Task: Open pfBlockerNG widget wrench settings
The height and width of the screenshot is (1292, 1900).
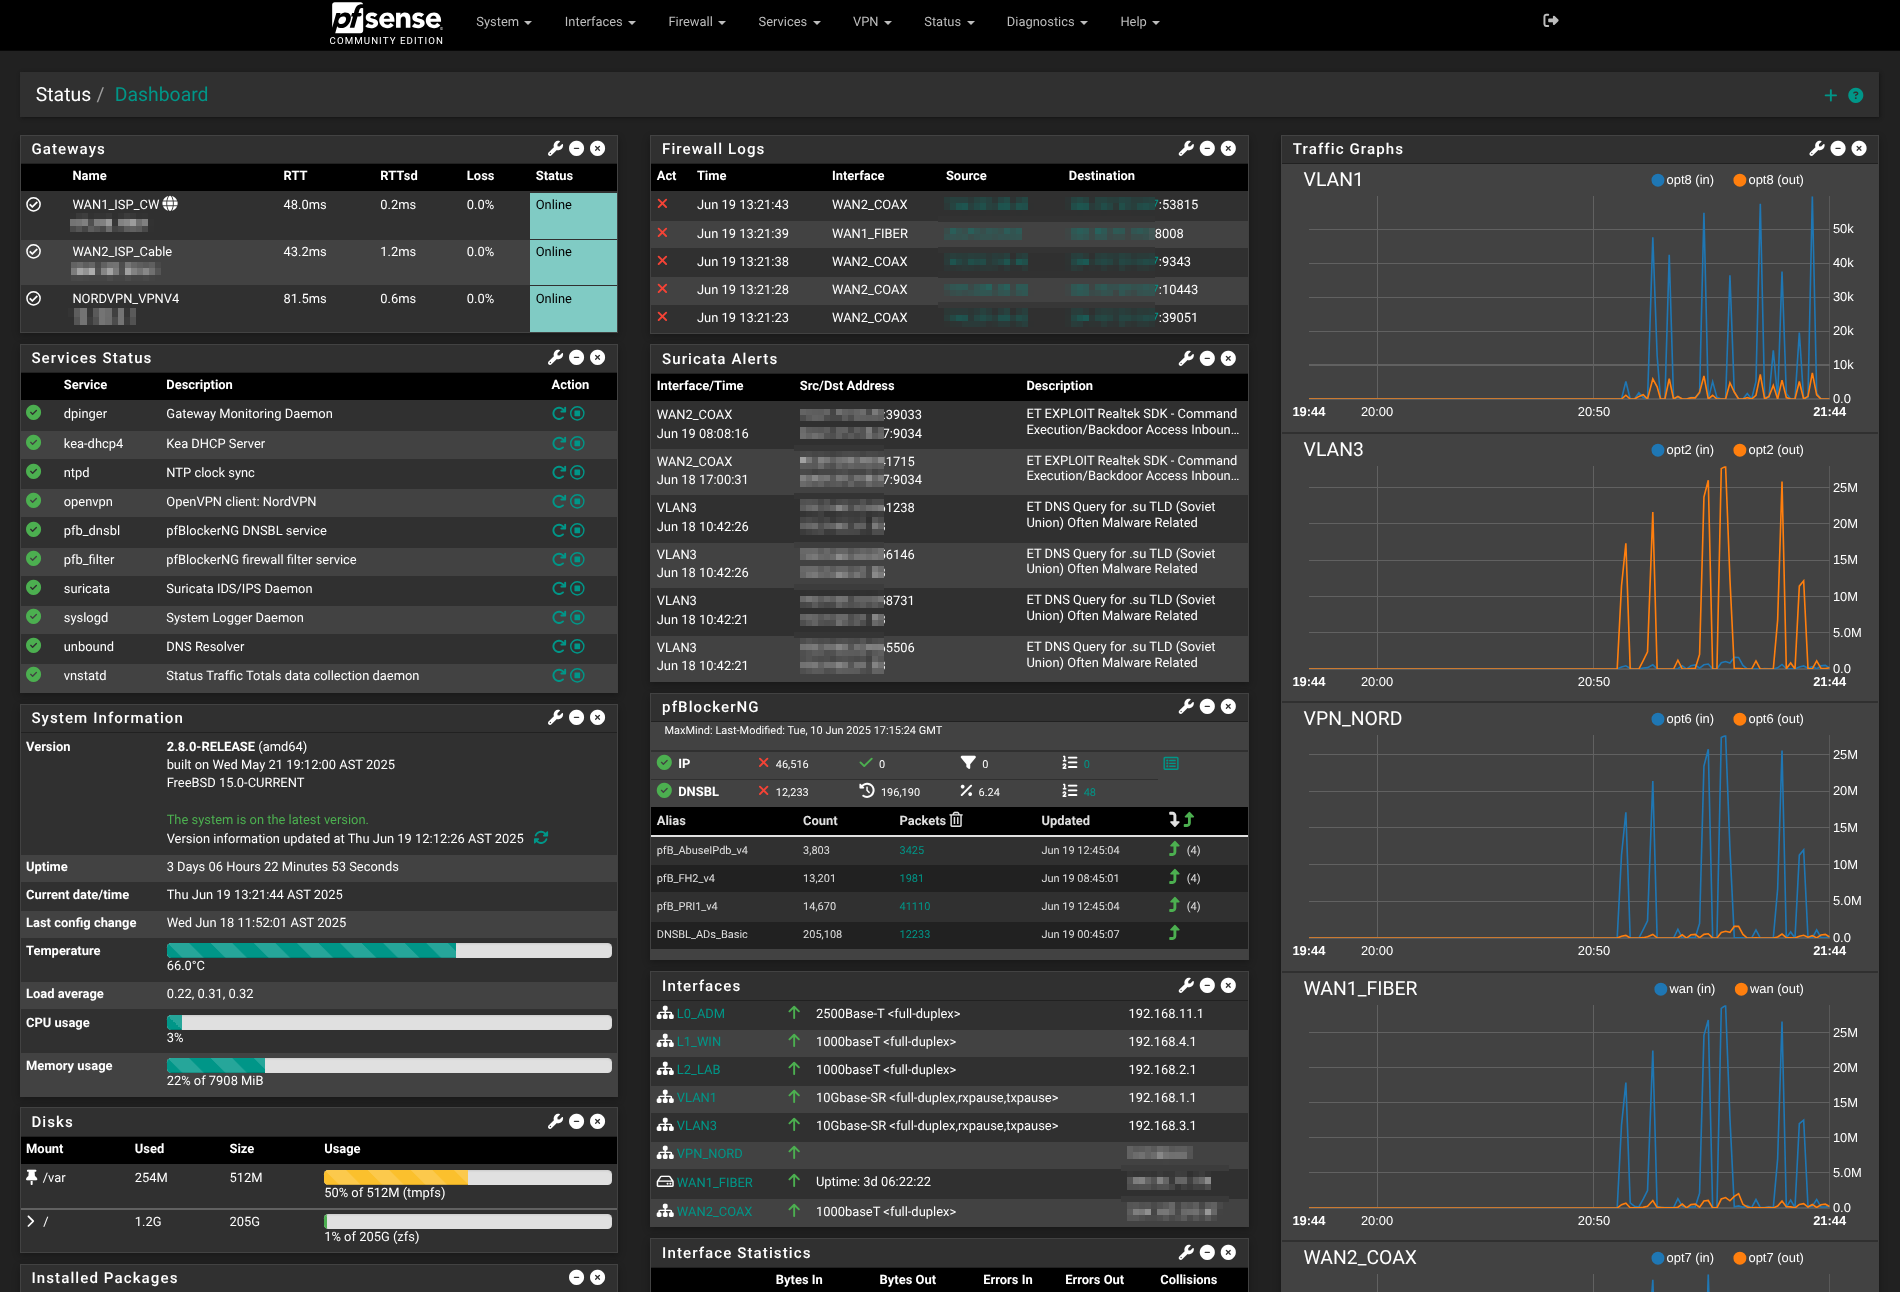Action: coord(1187,706)
